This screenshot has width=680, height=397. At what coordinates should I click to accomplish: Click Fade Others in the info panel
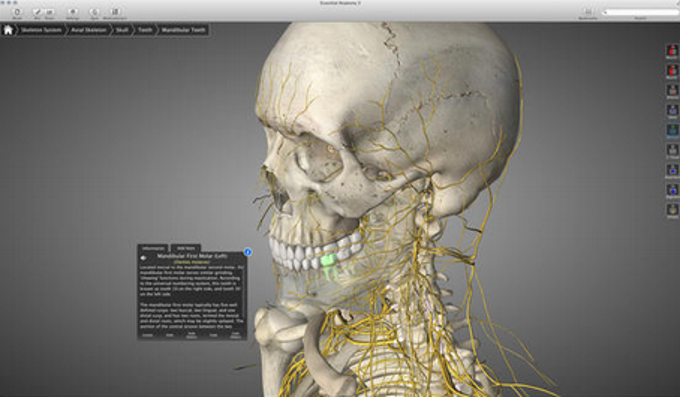click(x=235, y=335)
